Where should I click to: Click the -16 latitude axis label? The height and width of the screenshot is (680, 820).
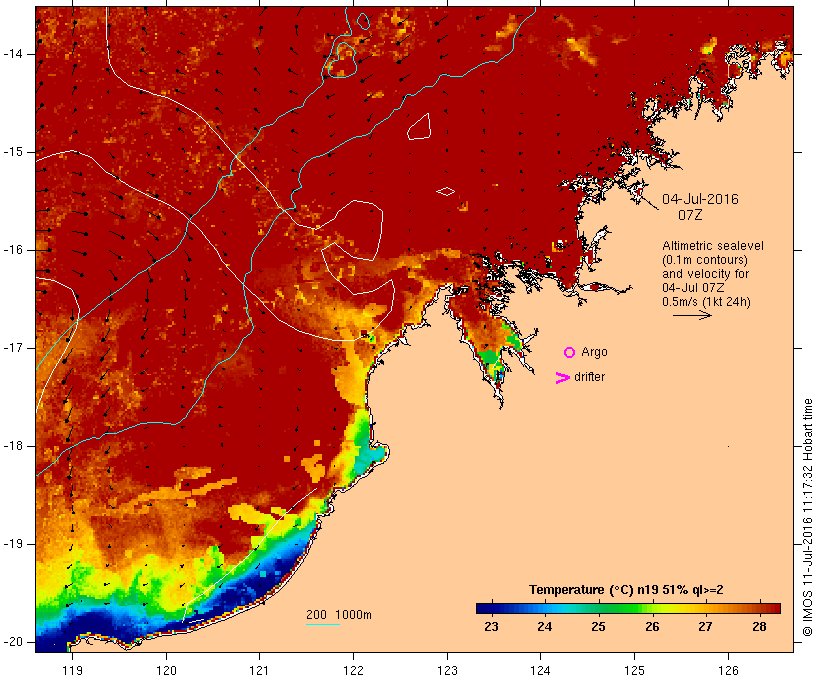(x=13, y=250)
